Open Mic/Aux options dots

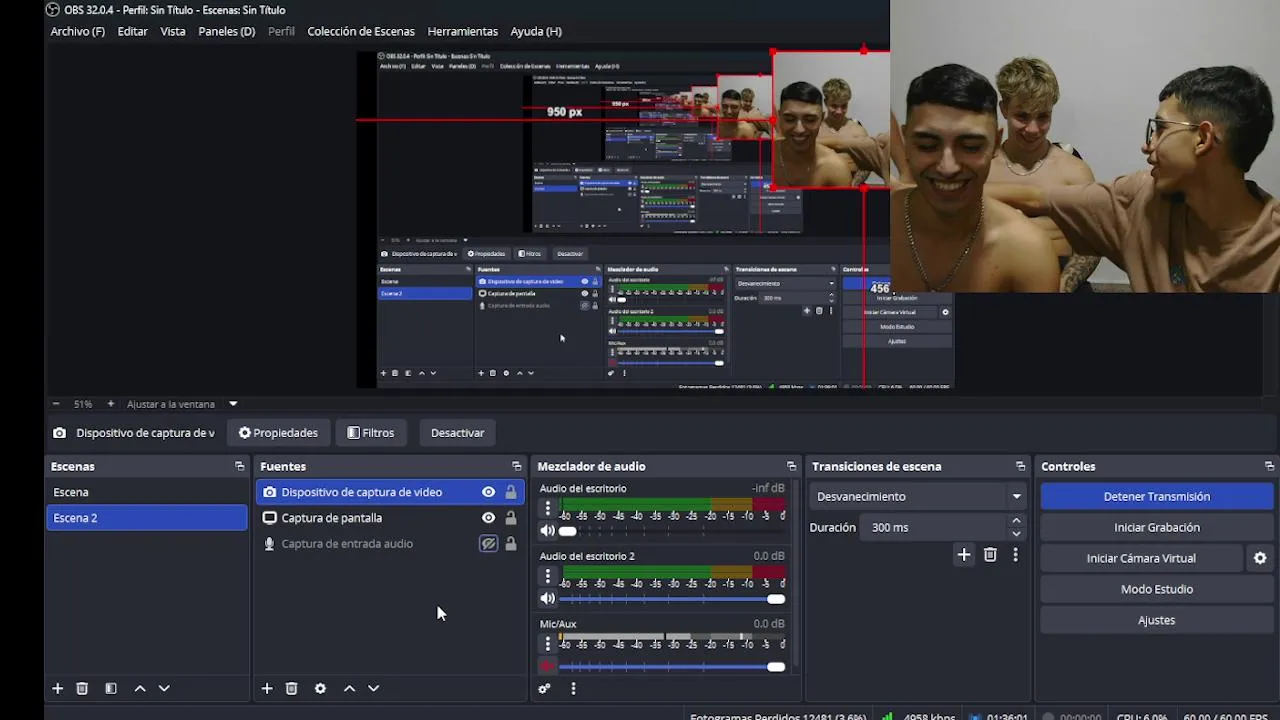coord(547,643)
